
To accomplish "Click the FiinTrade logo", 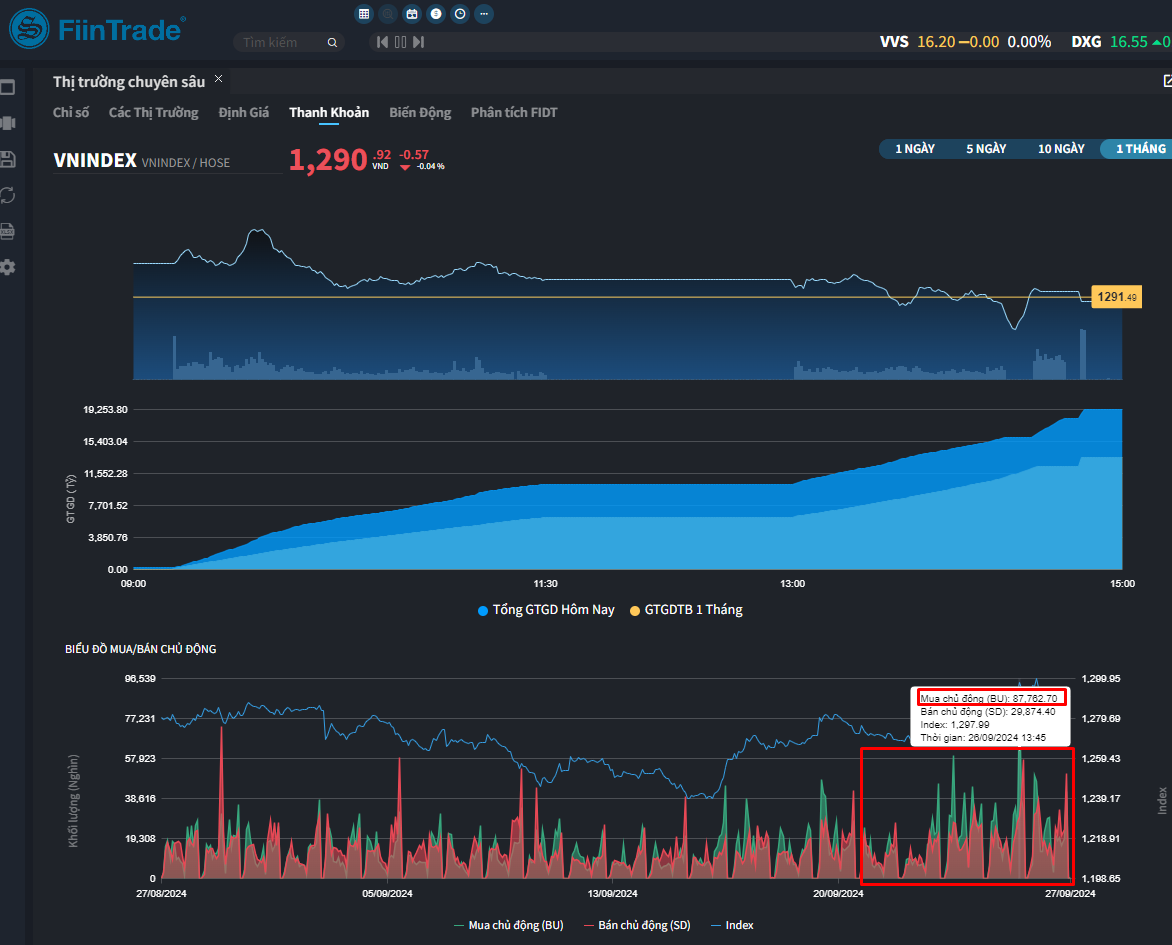I will [97, 29].
